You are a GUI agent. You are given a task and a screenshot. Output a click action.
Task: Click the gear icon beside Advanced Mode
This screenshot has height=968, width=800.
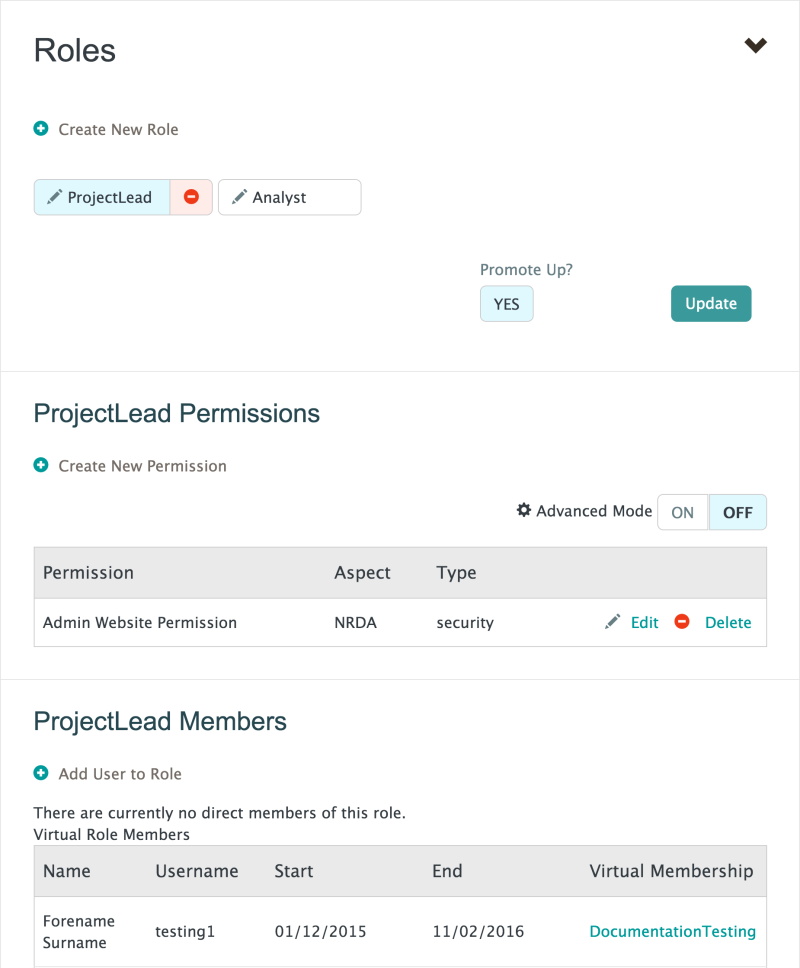pos(524,511)
